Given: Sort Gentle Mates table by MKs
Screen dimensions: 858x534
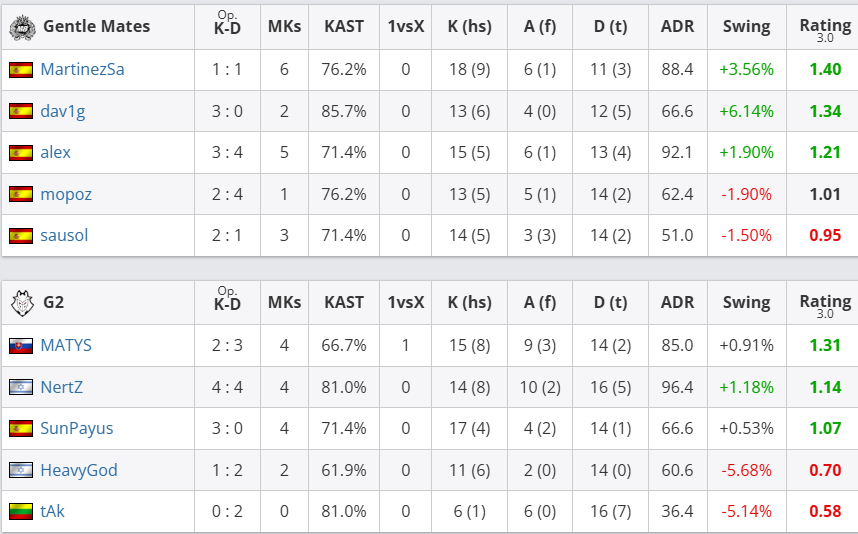Looking at the screenshot, I should 284,28.
